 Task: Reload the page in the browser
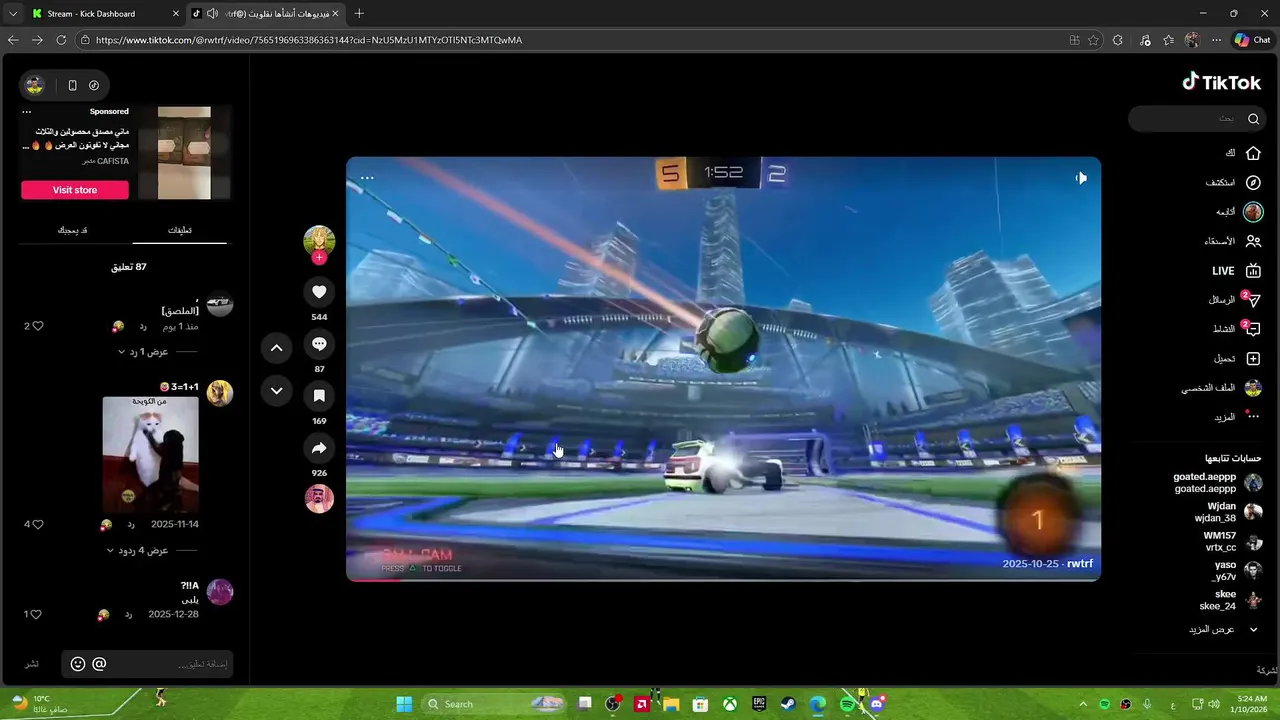point(61,40)
